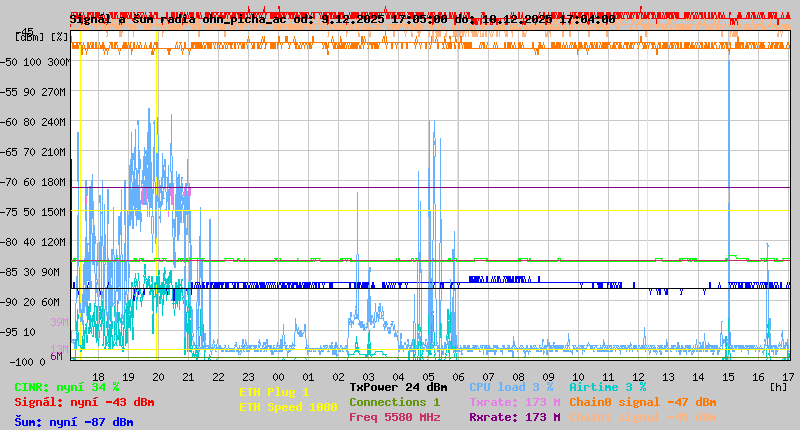The width and height of the screenshot is (800, 430).
Task: Click the purple '6M' rate marker label
Action: tap(56, 356)
